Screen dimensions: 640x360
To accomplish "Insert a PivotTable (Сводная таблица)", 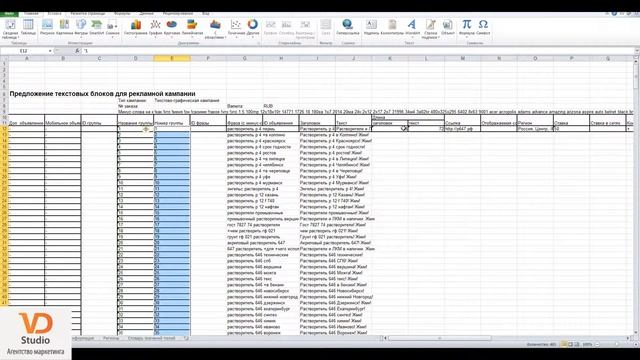I will (10, 29).
